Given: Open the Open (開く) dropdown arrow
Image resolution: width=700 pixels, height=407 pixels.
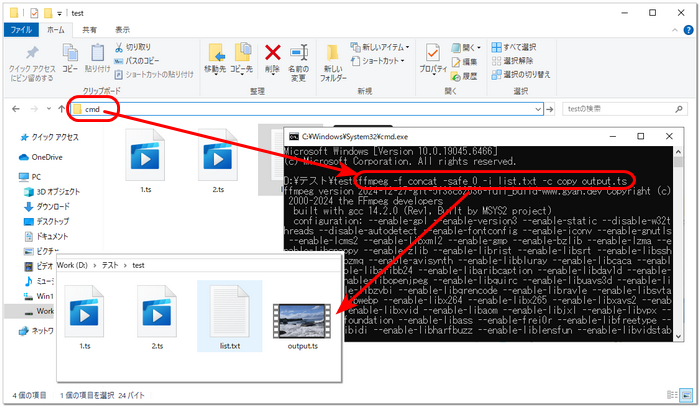Looking at the screenshot, I should point(479,47).
